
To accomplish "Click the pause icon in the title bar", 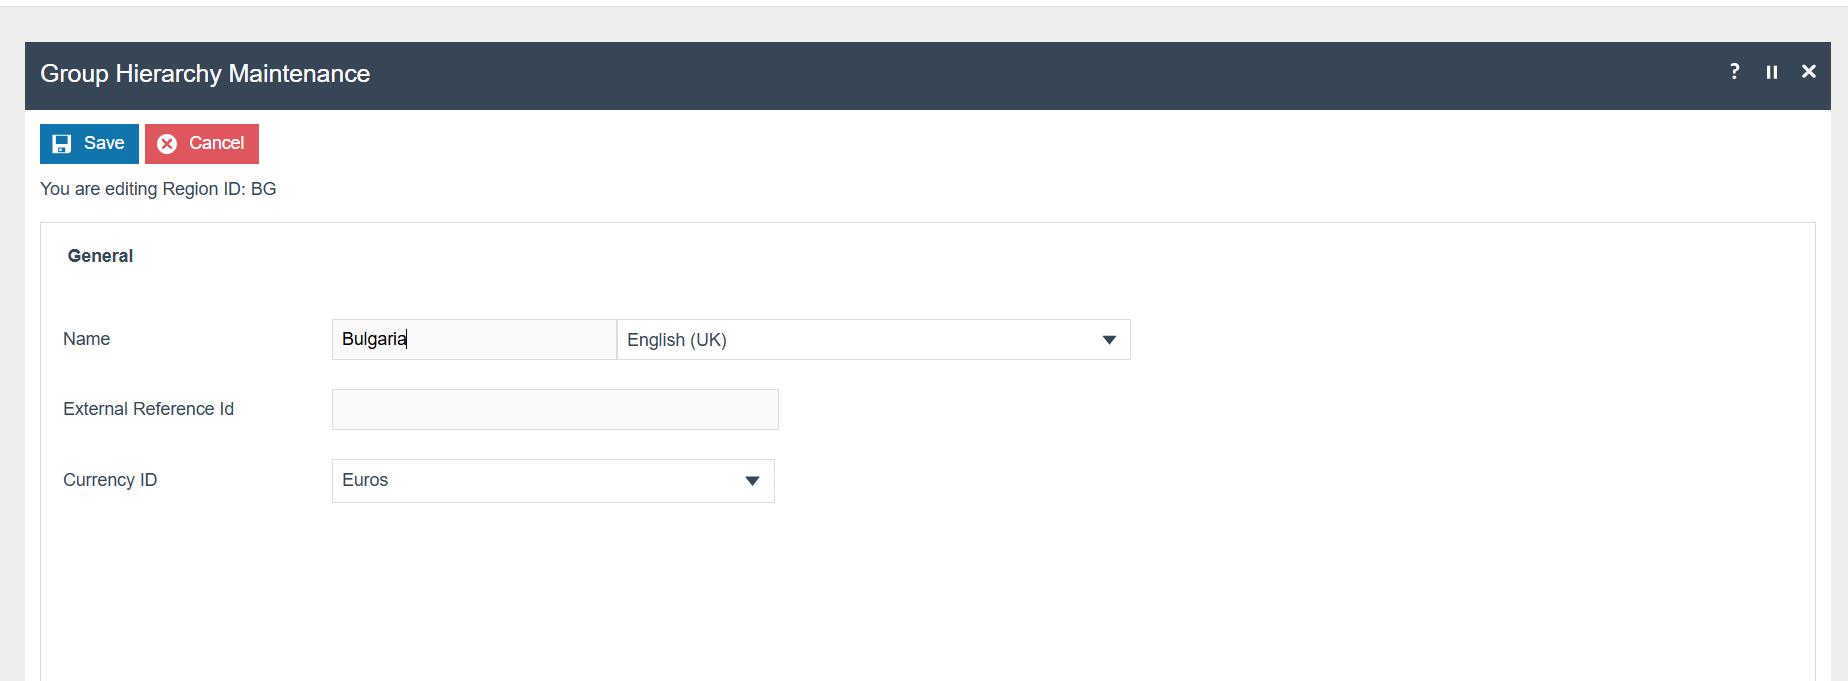I will tap(1771, 72).
